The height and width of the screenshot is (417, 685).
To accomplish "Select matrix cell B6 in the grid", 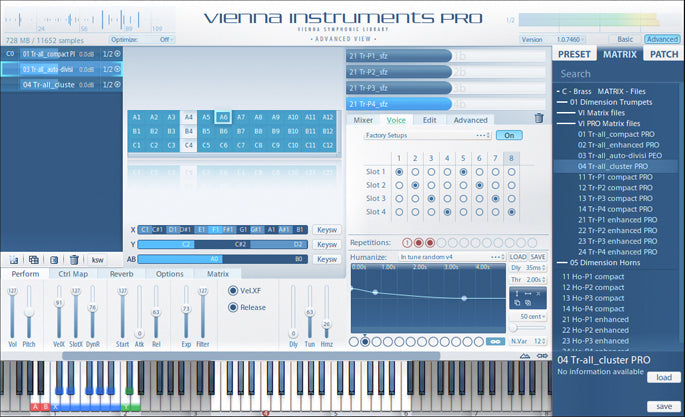I will click(x=224, y=130).
